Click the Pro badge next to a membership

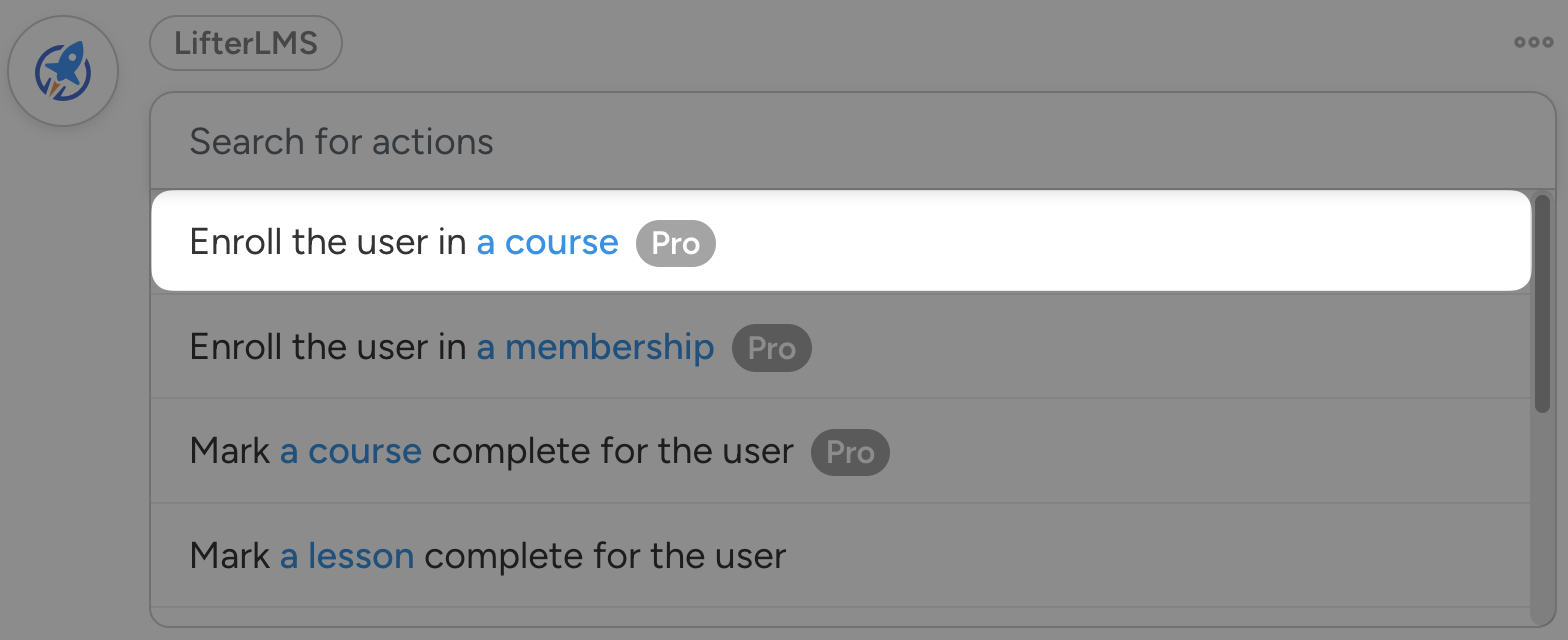[771, 348]
